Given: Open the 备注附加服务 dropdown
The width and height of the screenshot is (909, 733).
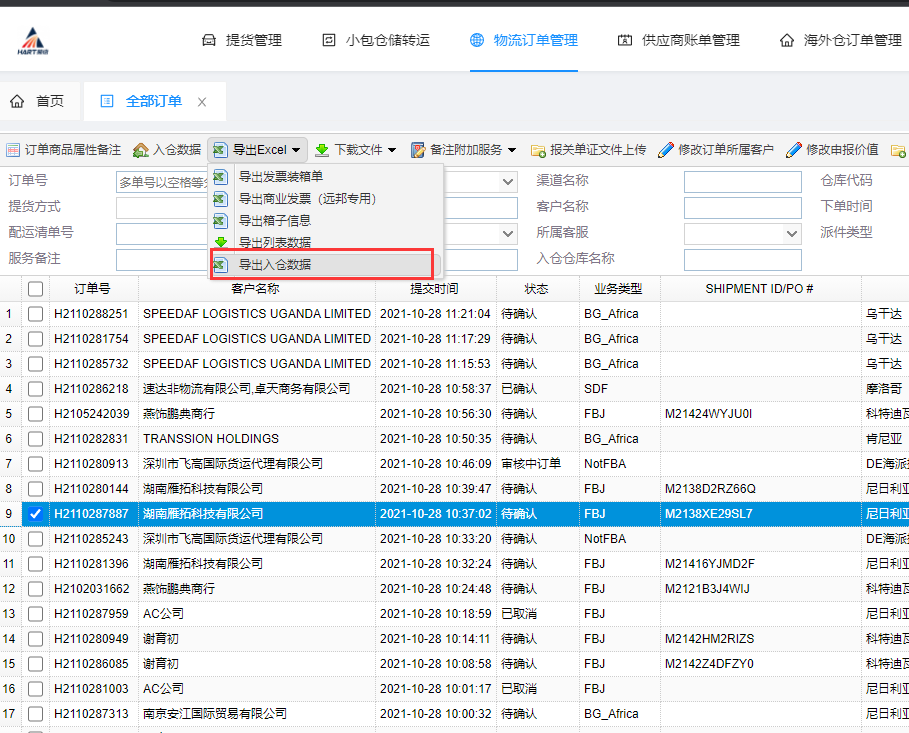Looking at the screenshot, I should (x=463, y=150).
